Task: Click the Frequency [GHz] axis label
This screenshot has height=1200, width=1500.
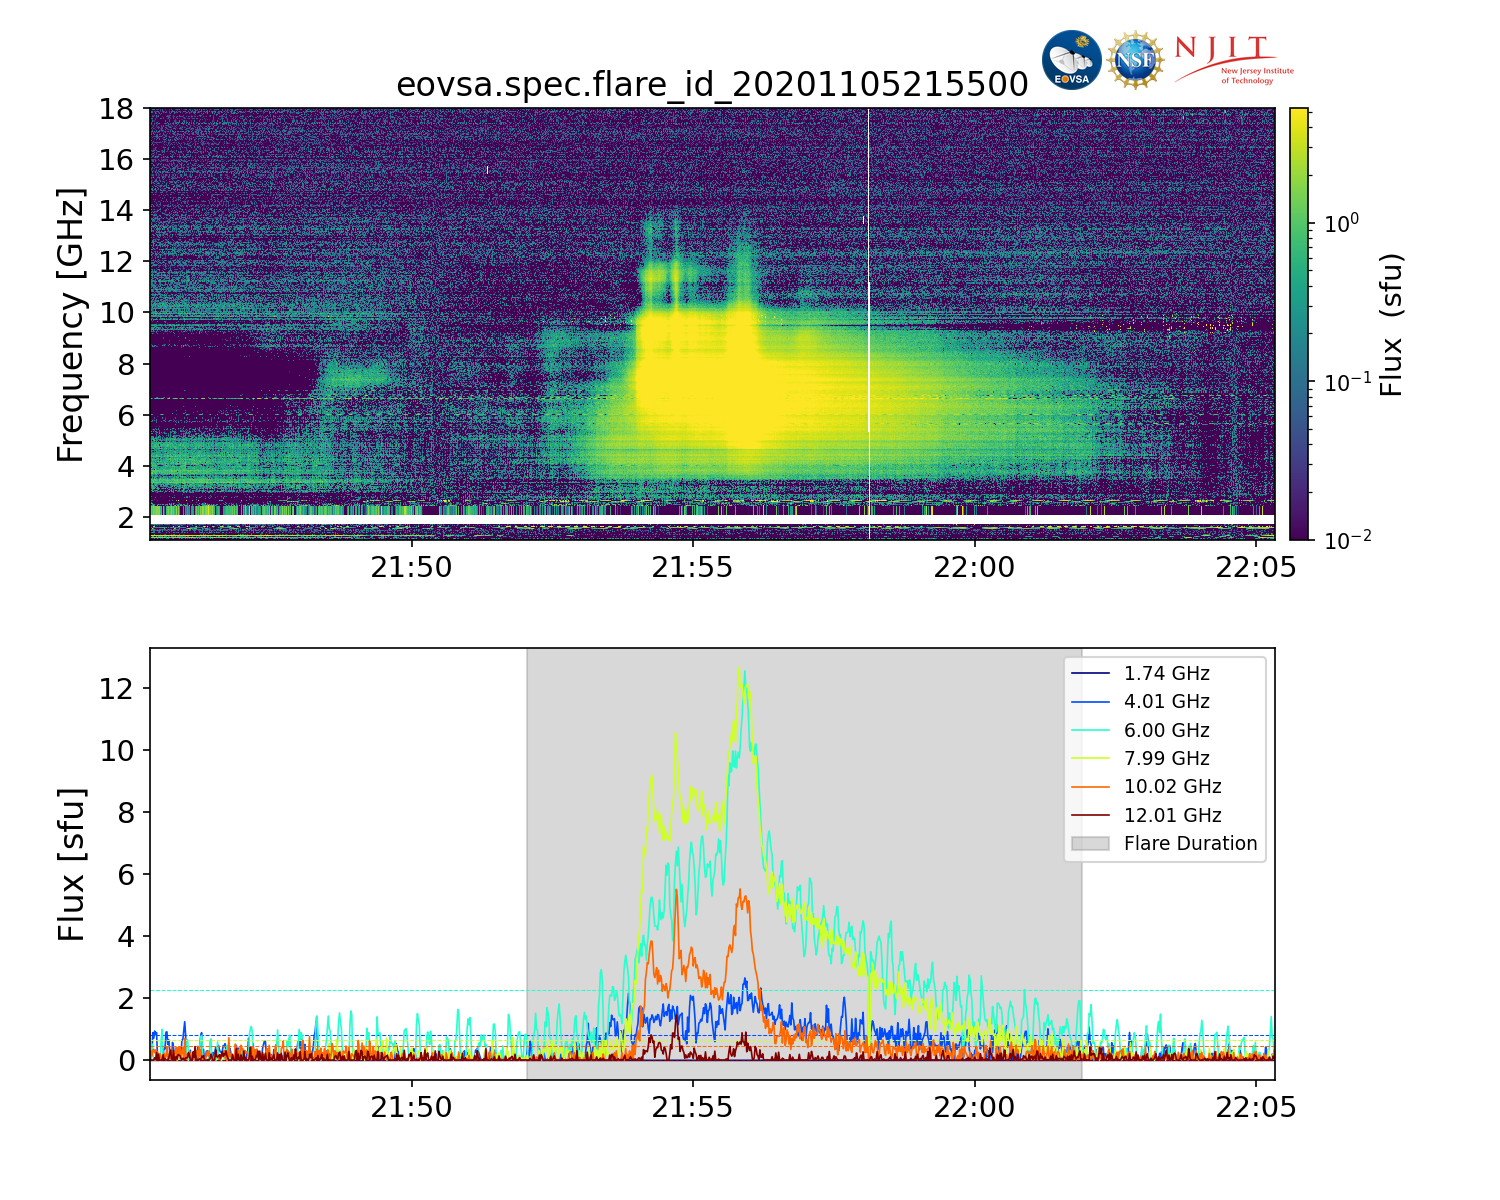Action: click(71, 324)
